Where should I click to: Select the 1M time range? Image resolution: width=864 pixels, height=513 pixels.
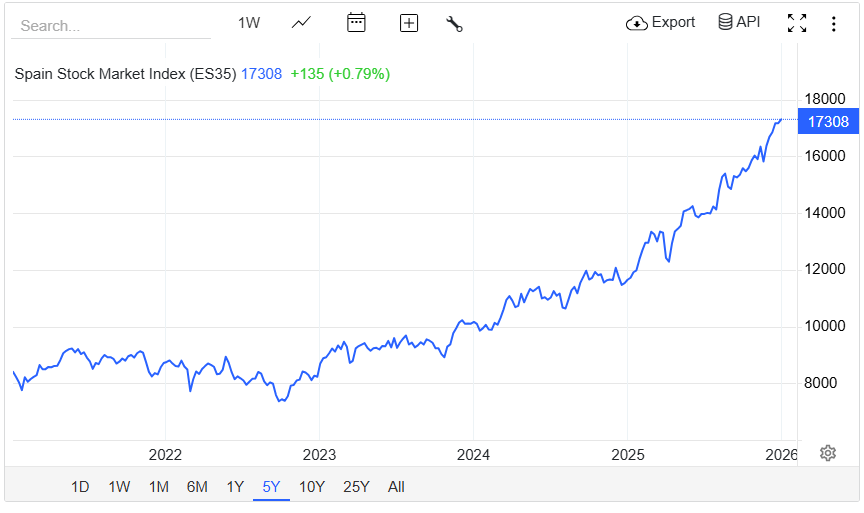click(158, 487)
